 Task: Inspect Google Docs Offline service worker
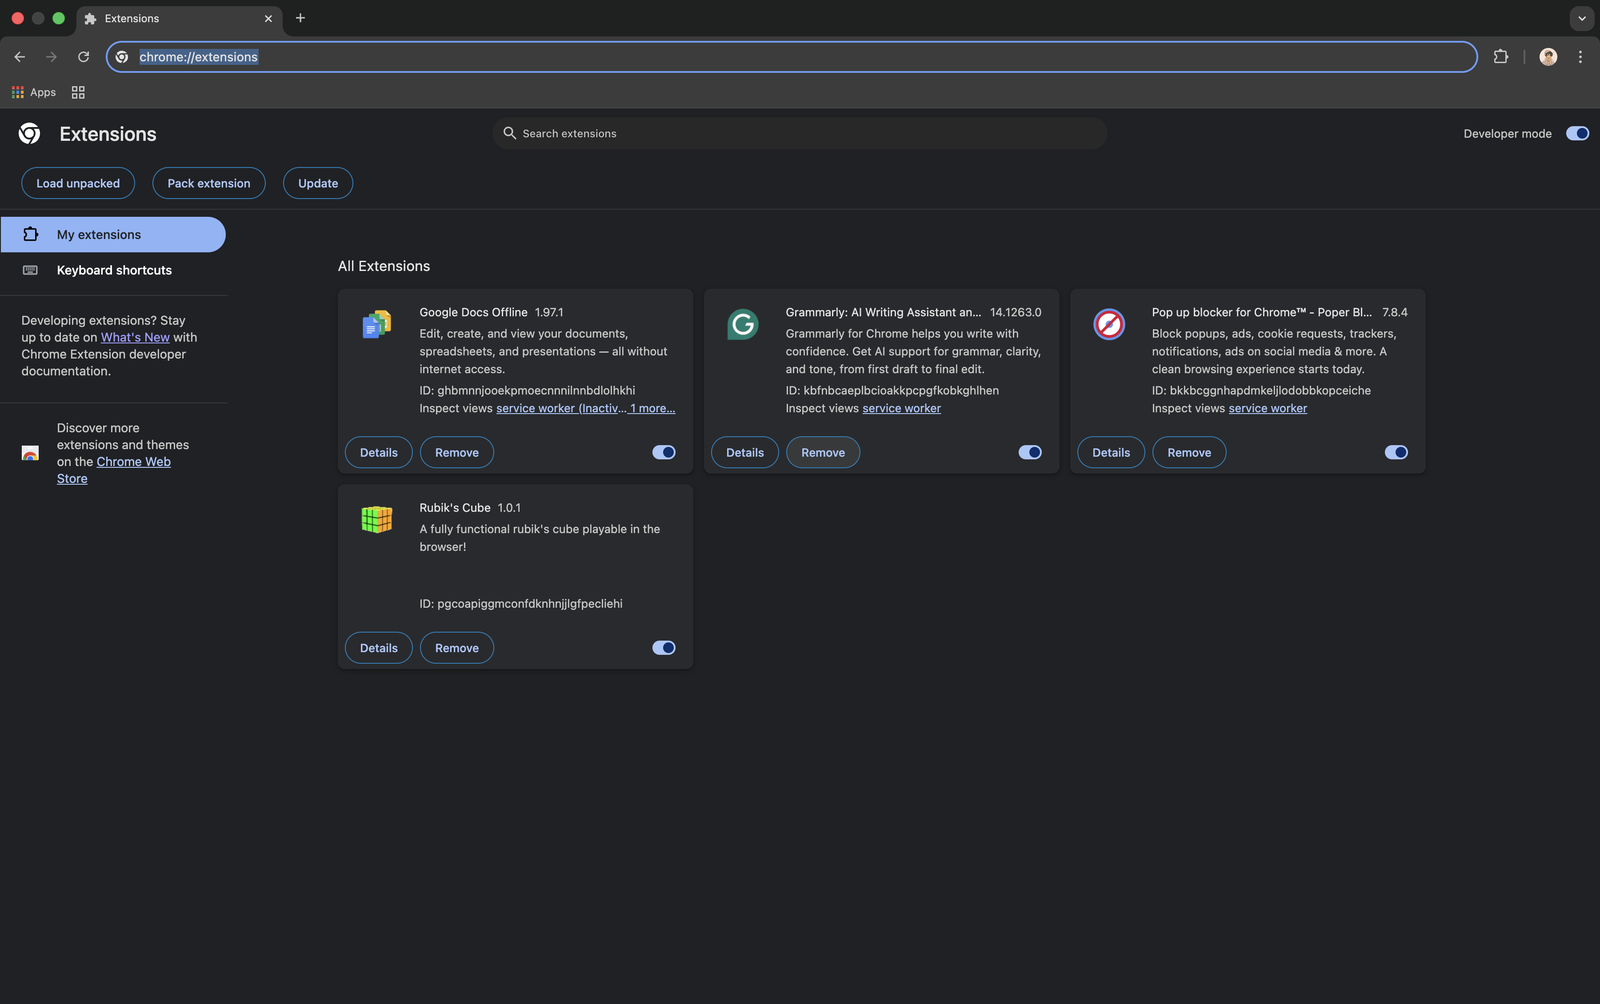[561, 408]
